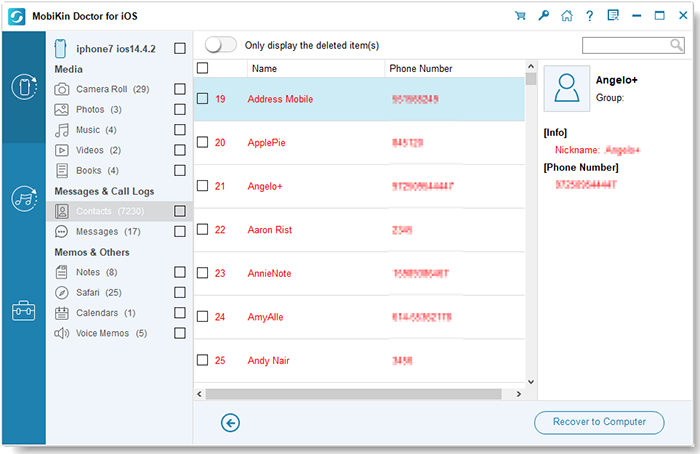Click the search magnifier icon

tap(676, 45)
